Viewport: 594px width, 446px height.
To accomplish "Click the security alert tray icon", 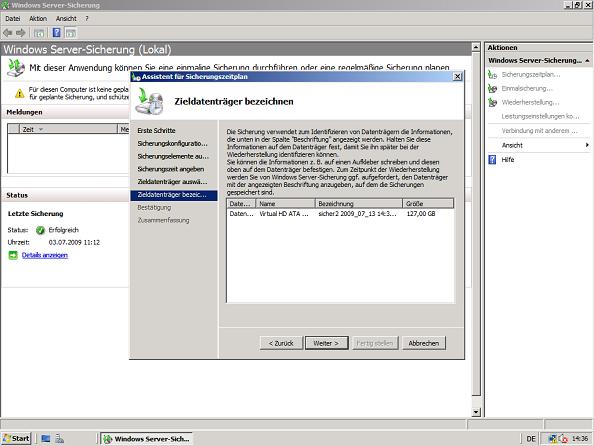I will coord(563,439).
